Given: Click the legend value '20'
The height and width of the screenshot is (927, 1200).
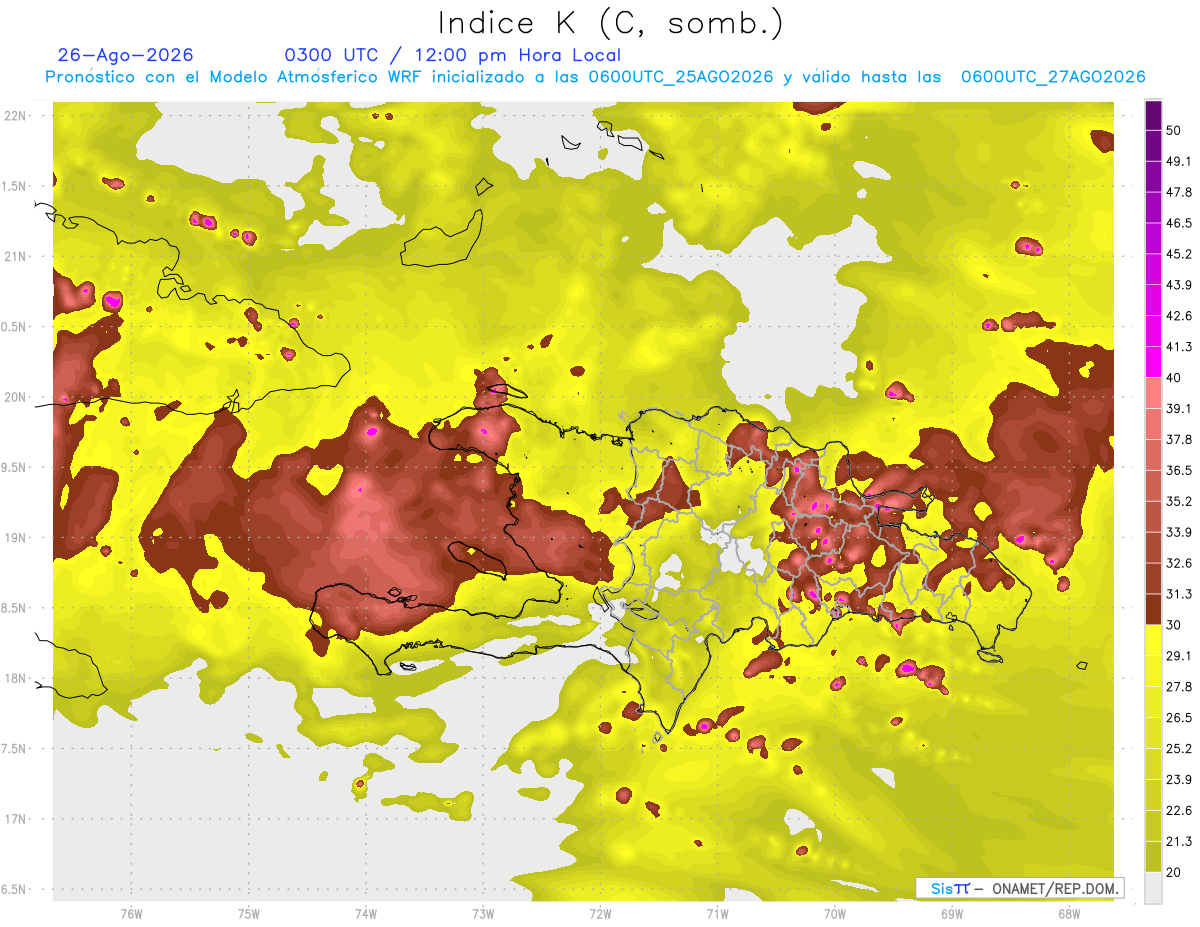Looking at the screenshot, I should [x=1174, y=872].
